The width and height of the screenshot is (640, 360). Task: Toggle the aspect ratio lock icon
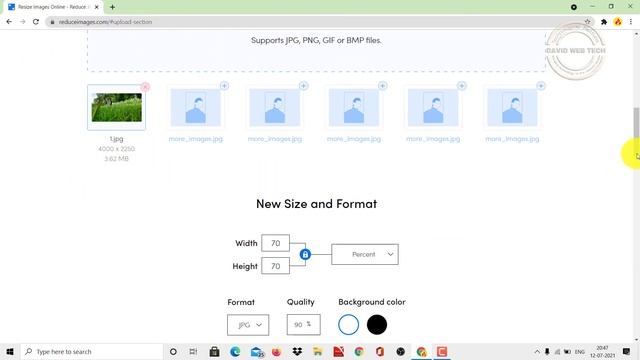305,254
